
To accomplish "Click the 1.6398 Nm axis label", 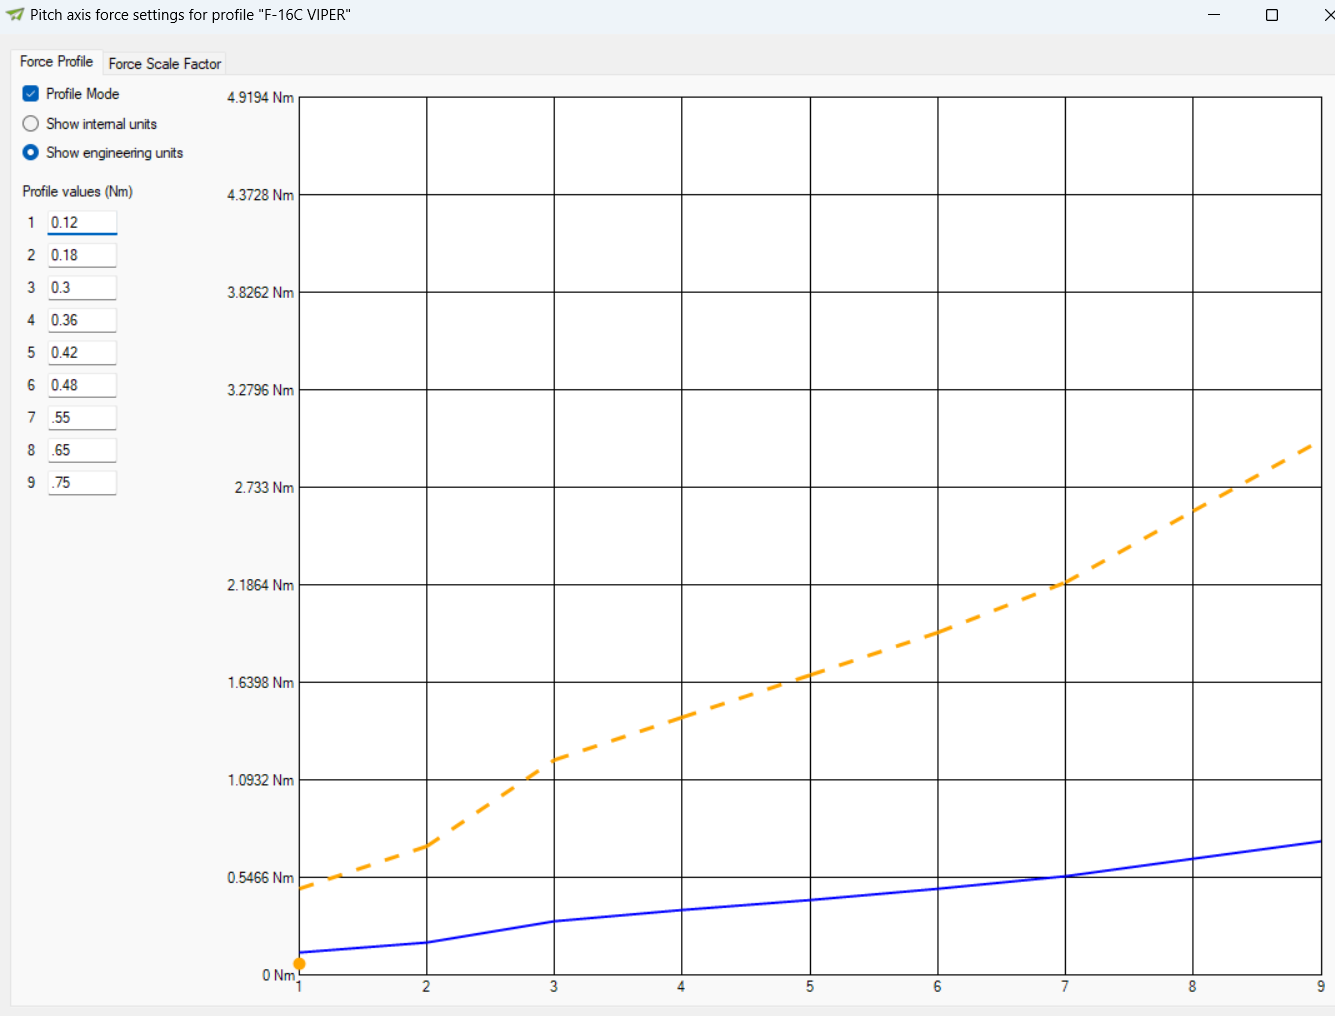I will (260, 683).
